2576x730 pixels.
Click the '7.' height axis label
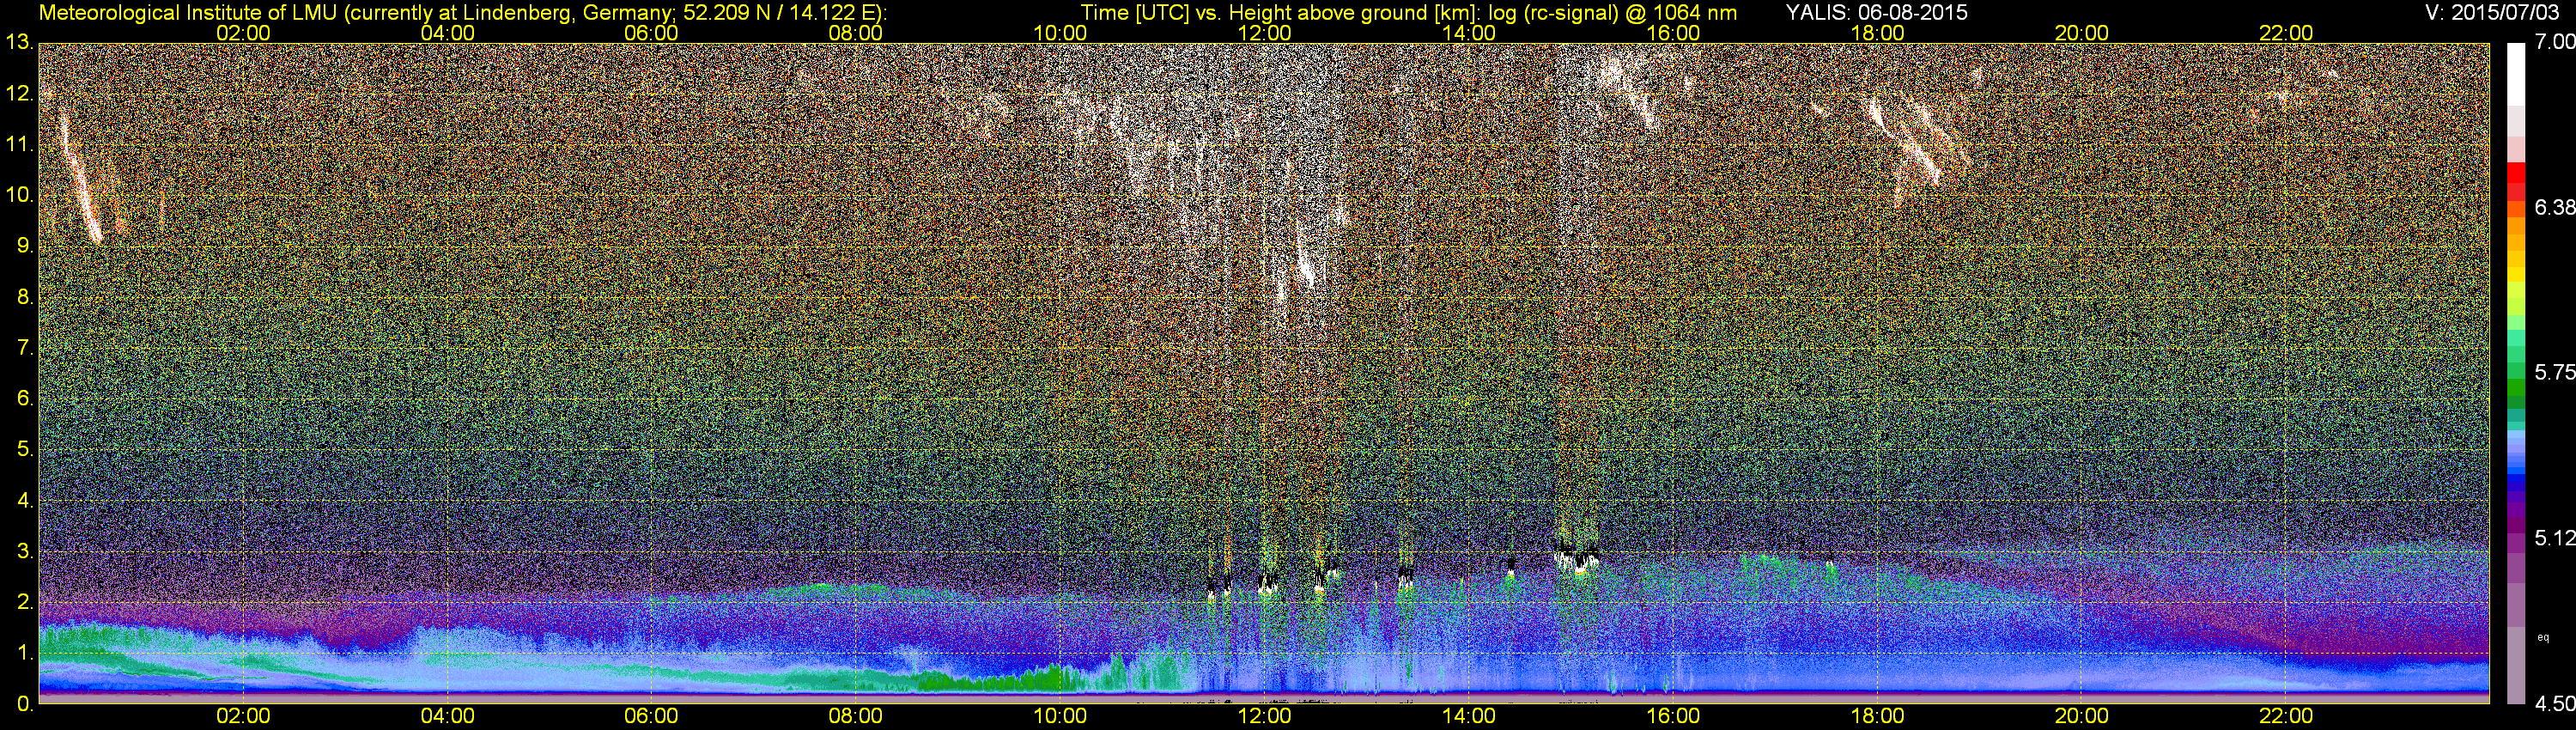[x=25, y=348]
